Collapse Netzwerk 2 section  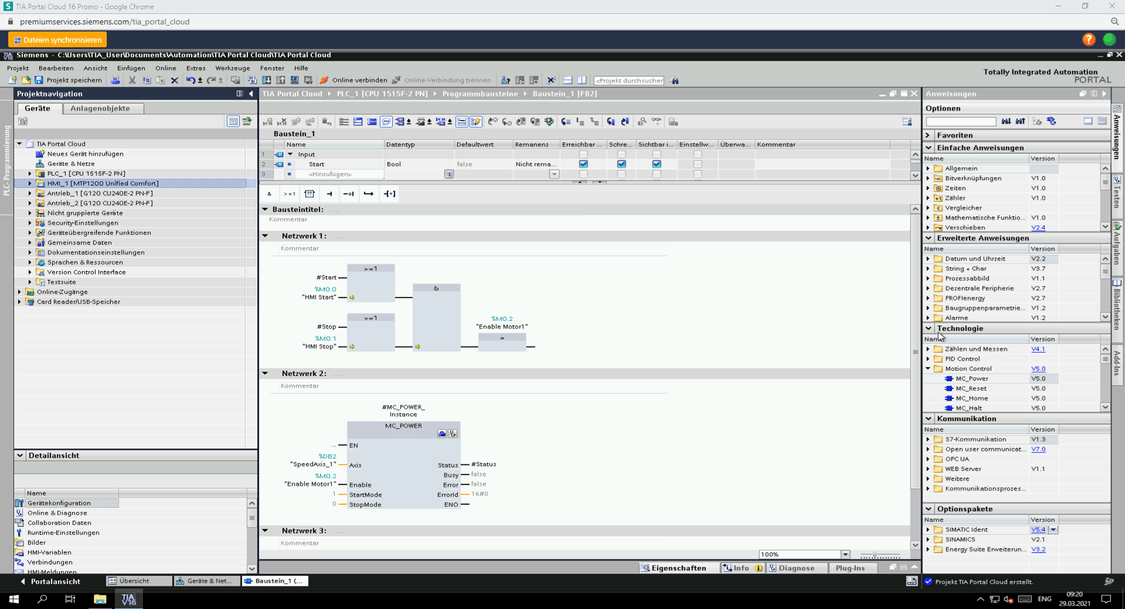265,373
